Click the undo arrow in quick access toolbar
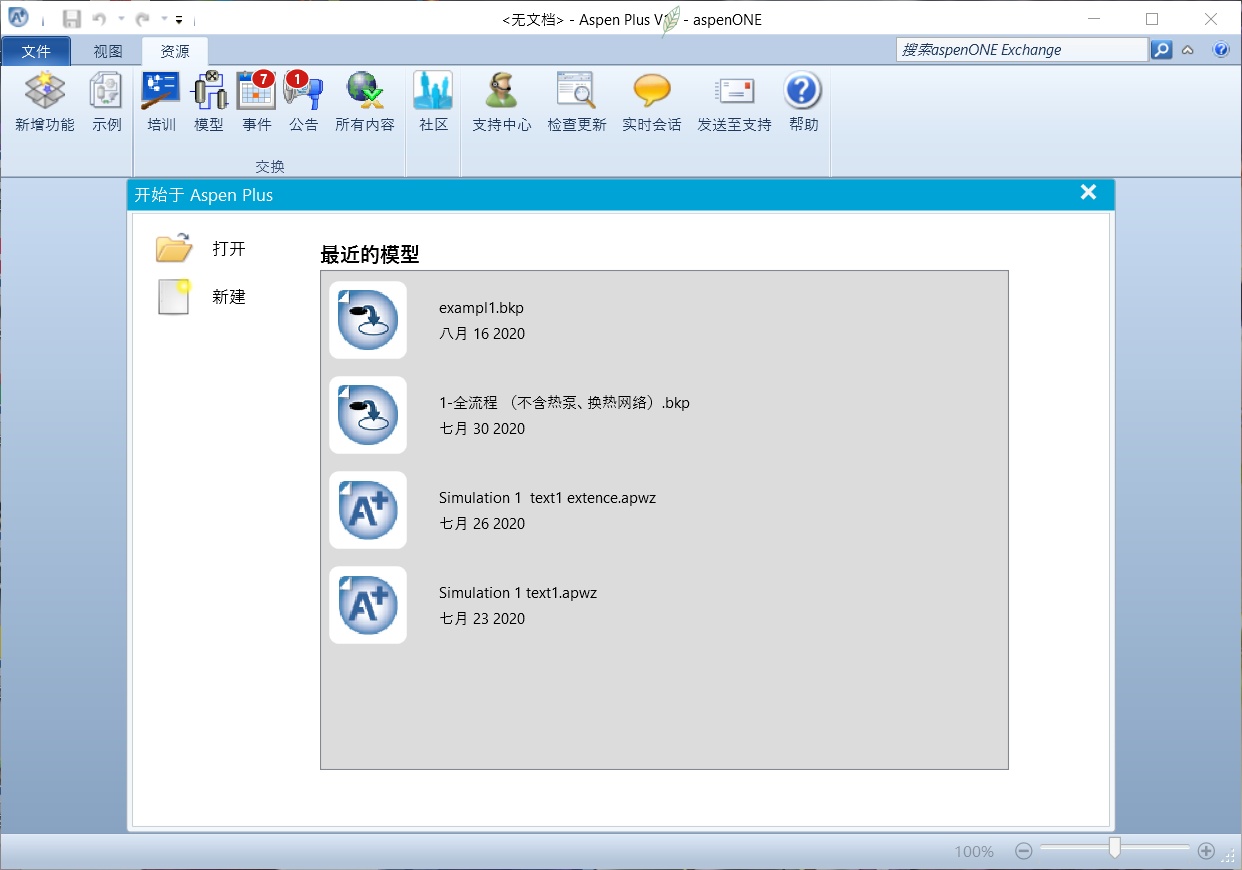The image size is (1242, 870). tap(98, 19)
